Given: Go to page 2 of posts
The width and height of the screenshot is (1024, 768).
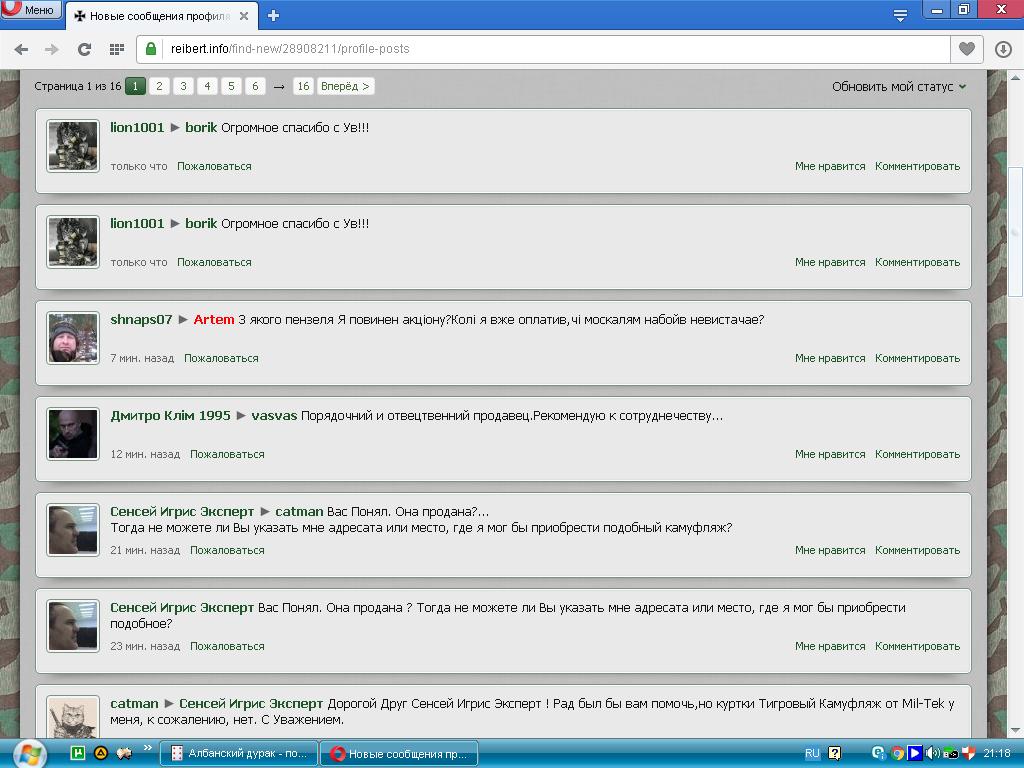Looking at the screenshot, I should (x=159, y=86).
